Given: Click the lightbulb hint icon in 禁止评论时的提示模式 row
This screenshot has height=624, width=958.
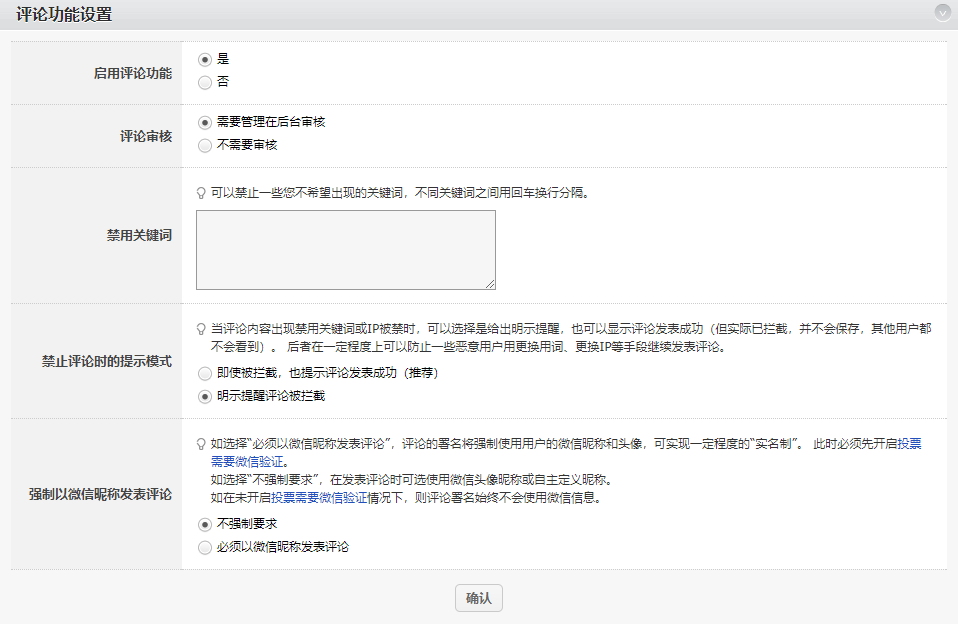Looking at the screenshot, I should pyautogui.click(x=201, y=329).
